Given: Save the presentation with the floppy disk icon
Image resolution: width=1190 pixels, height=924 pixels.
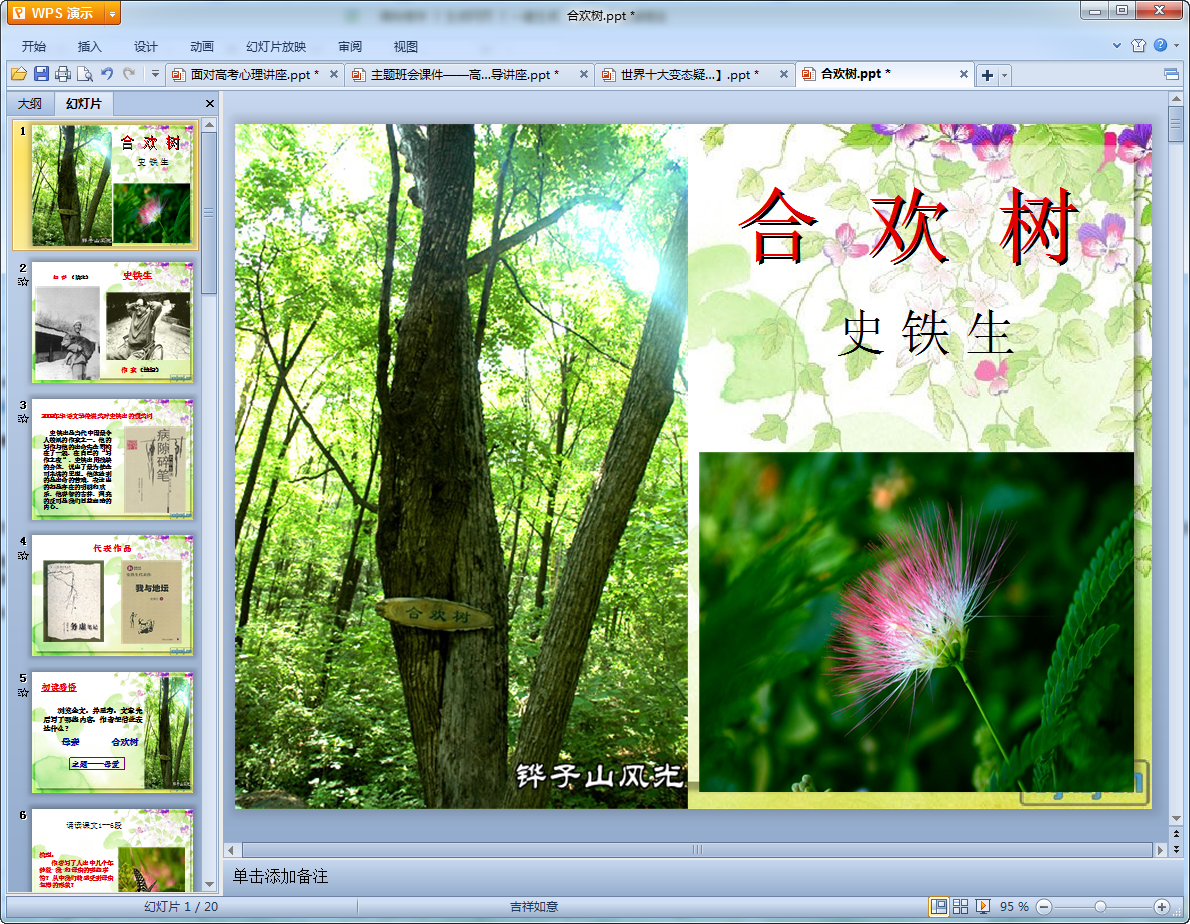Looking at the screenshot, I should point(41,74).
